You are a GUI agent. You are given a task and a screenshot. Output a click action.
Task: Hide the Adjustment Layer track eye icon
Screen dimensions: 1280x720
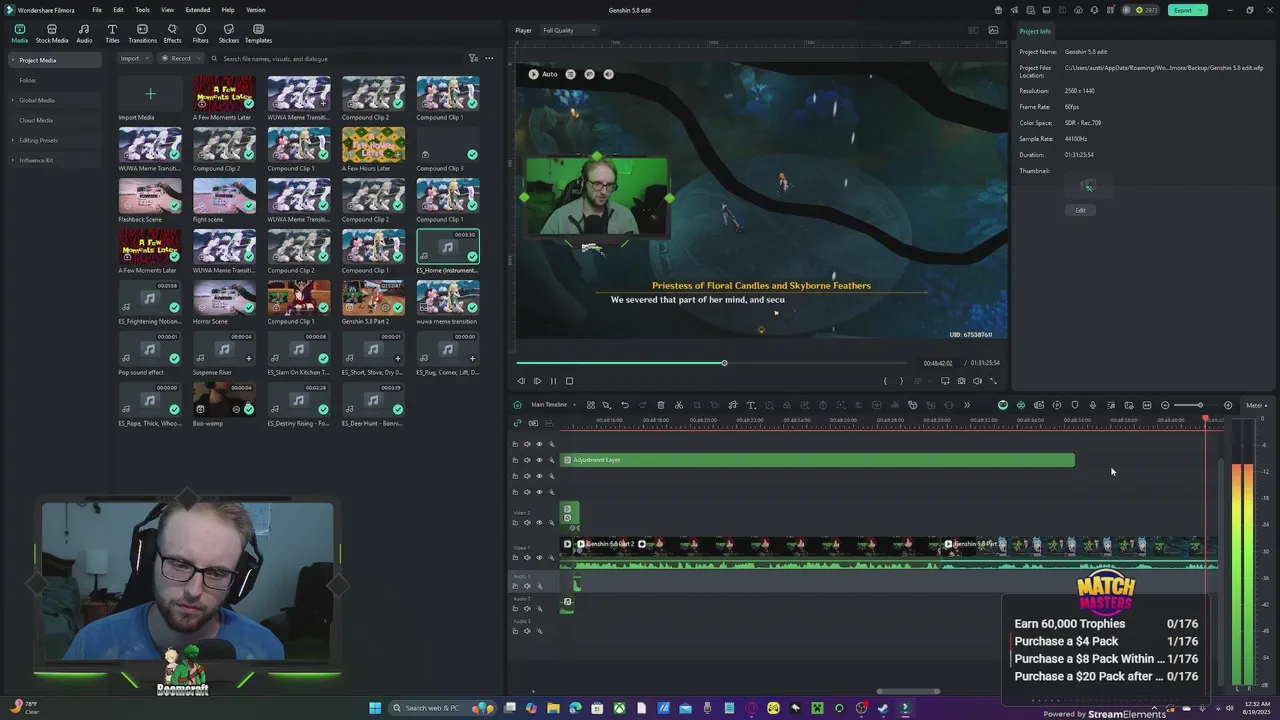(539, 460)
